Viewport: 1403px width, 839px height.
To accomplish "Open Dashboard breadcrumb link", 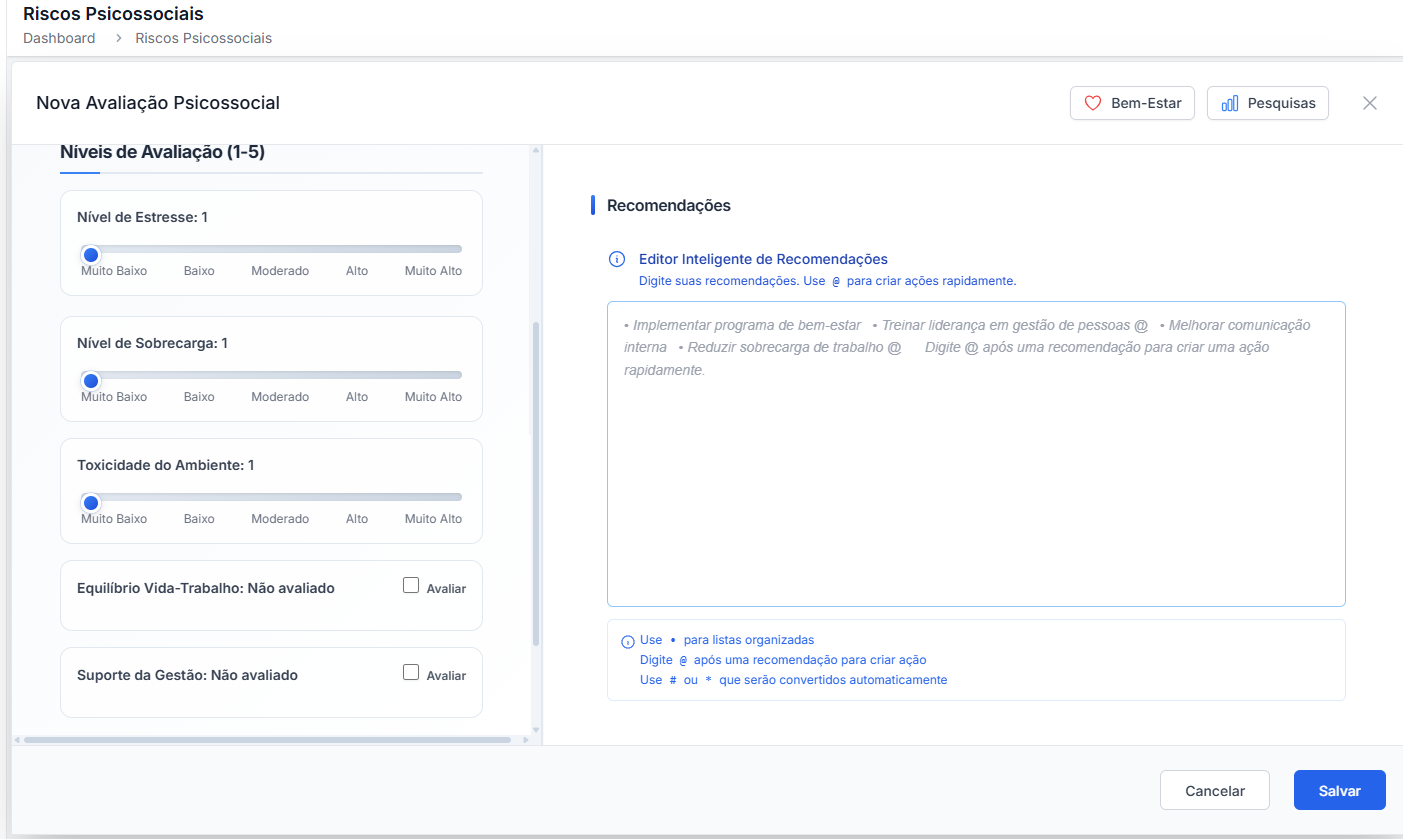I will (59, 38).
